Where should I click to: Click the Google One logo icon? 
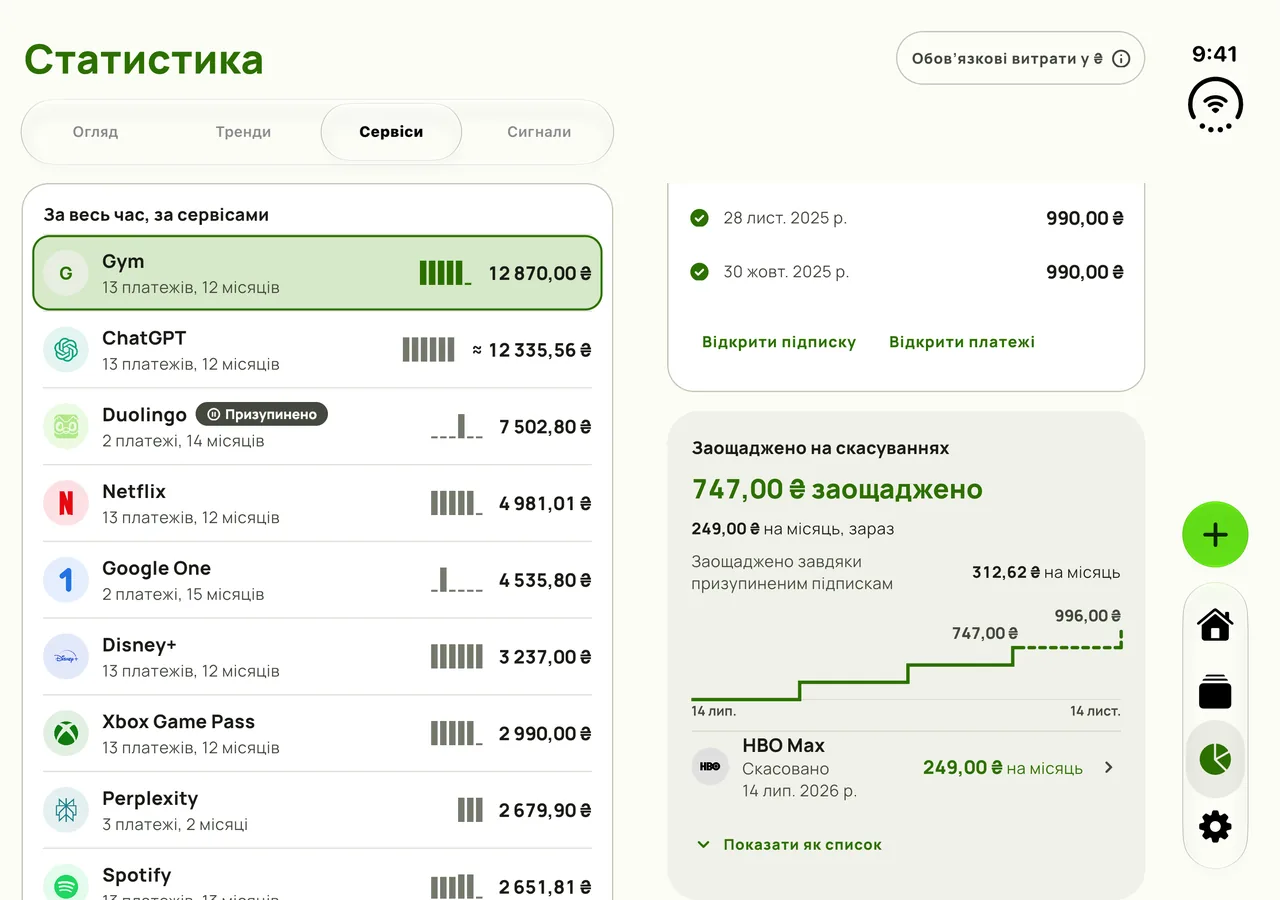coord(66,580)
